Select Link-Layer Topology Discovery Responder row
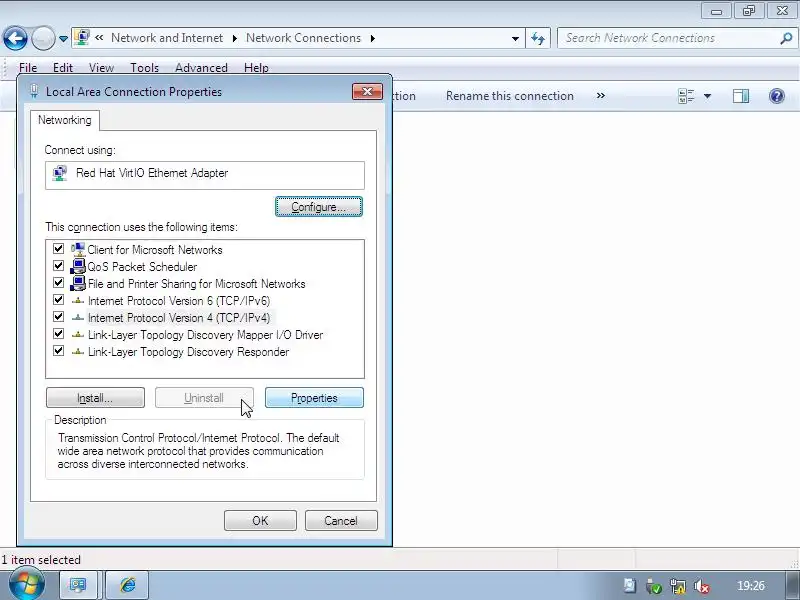The image size is (800, 600). click(188, 352)
